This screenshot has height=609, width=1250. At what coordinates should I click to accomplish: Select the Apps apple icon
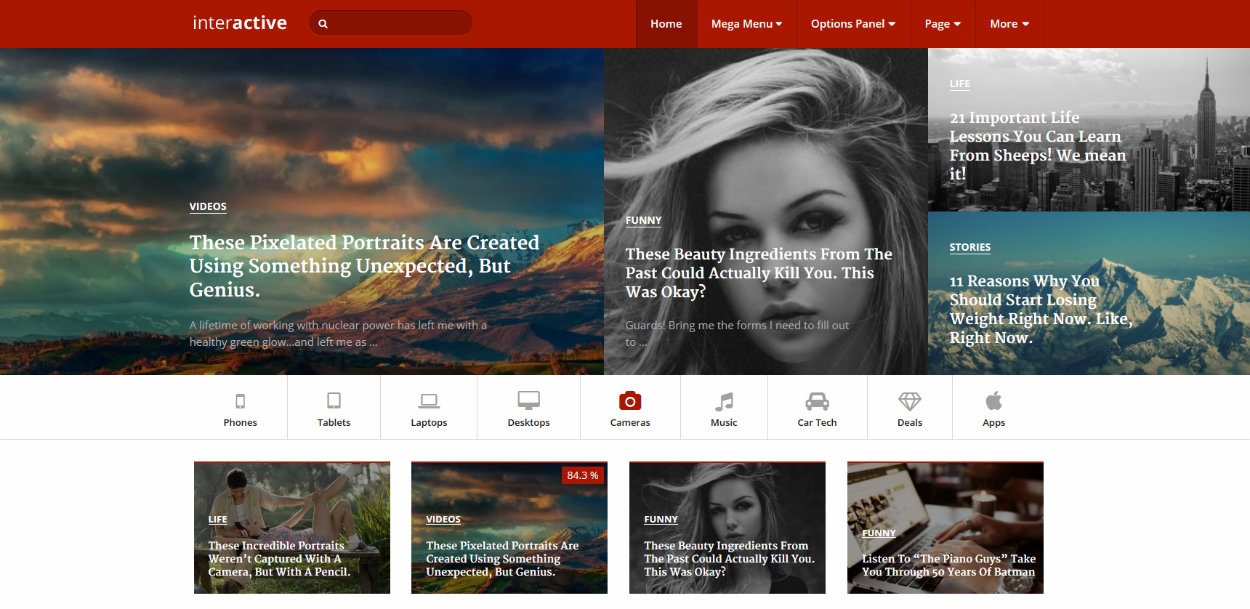tap(994, 401)
